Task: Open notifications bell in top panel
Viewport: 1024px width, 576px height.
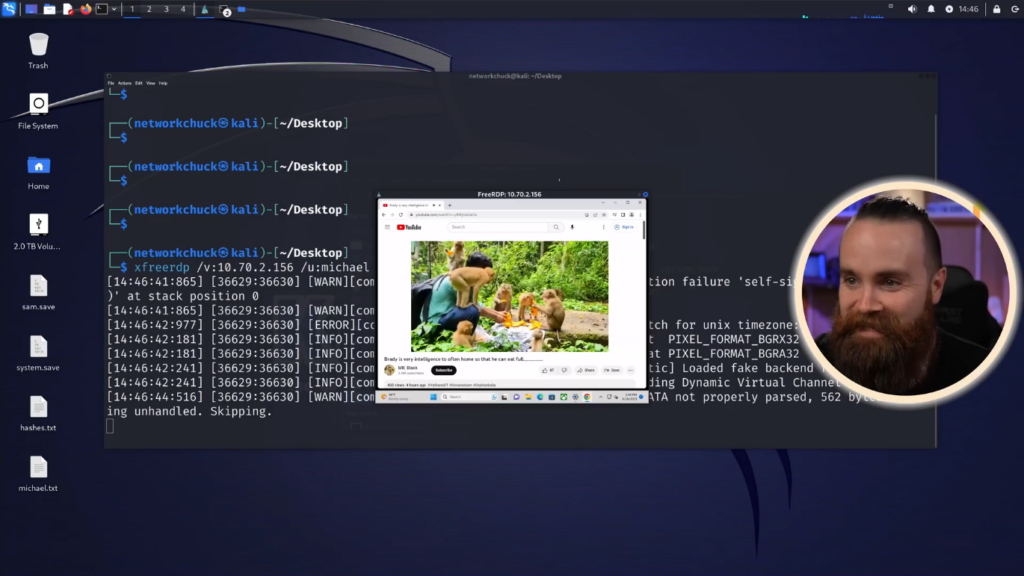Action: tap(931, 9)
